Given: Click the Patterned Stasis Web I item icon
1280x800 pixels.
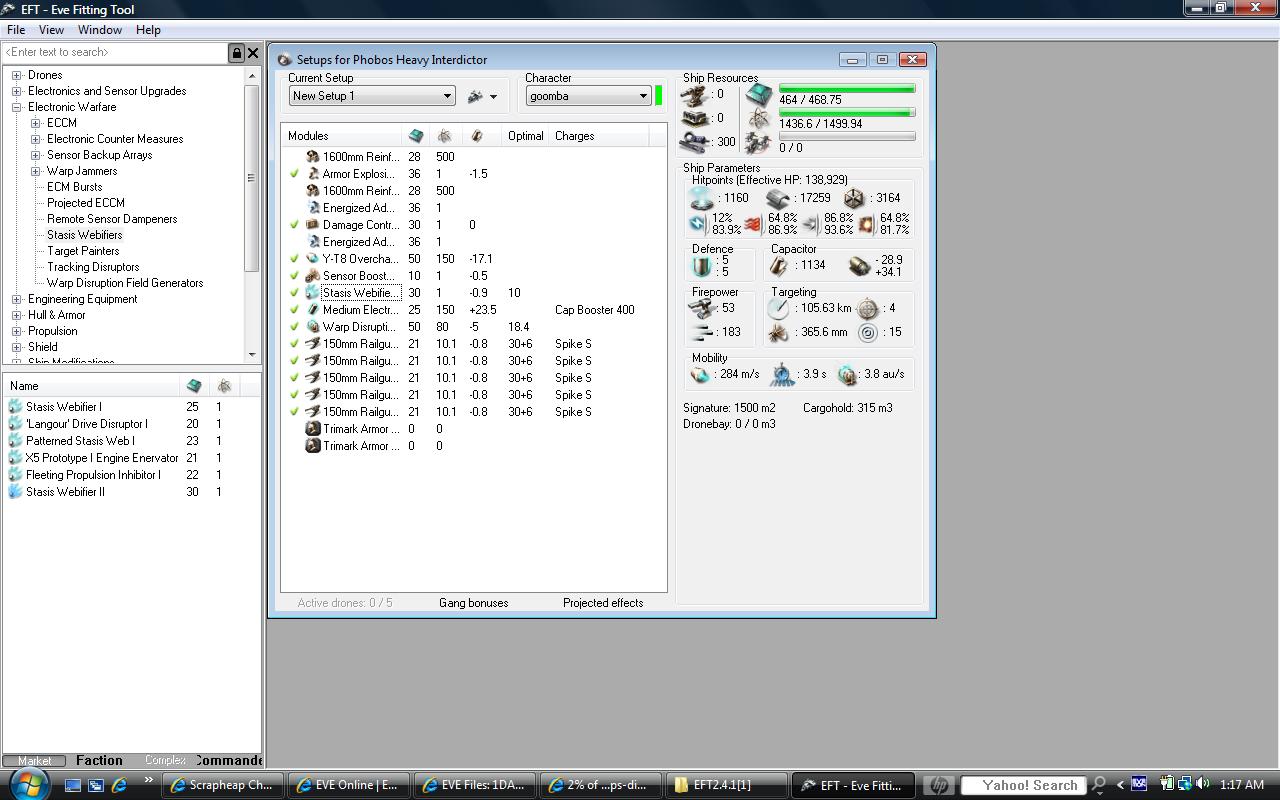Looking at the screenshot, I should [x=15, y=441].
